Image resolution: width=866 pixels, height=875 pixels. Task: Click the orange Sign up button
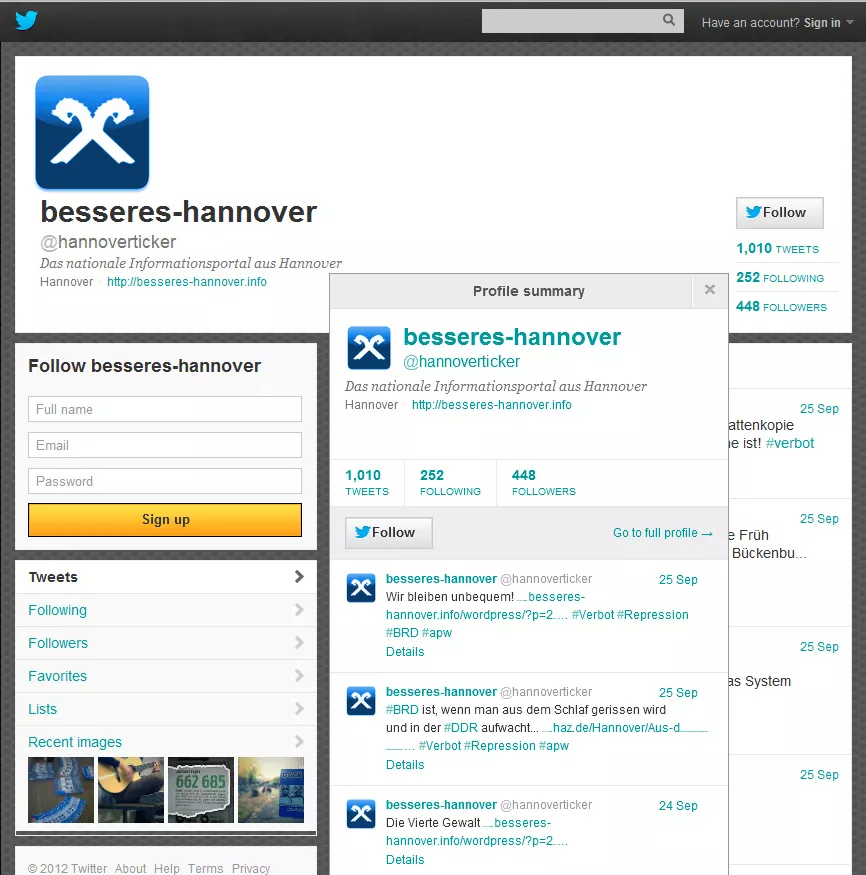coord(165,520)
